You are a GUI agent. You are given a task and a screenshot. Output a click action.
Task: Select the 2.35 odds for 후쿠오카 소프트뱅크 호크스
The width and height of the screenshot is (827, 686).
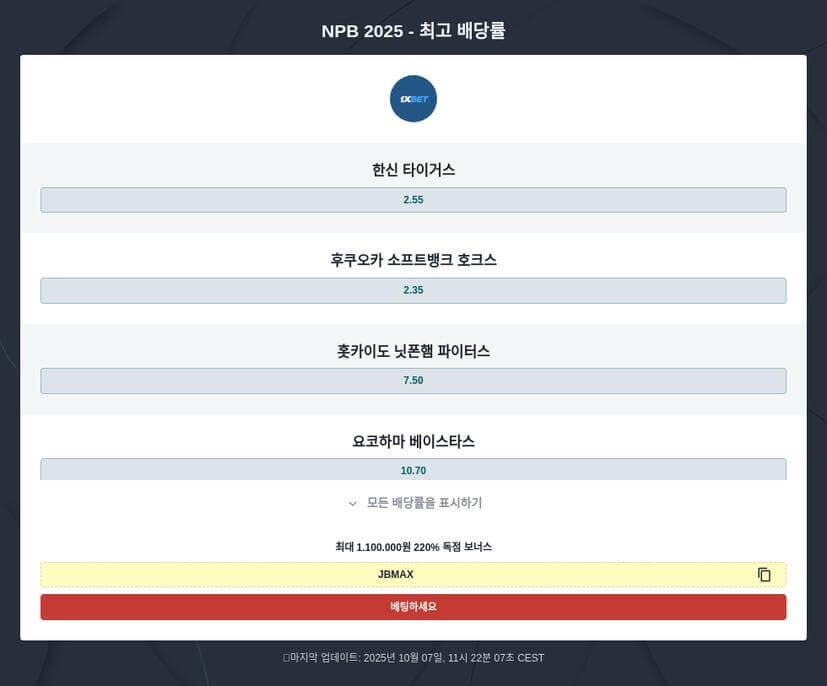pos(413,291)
